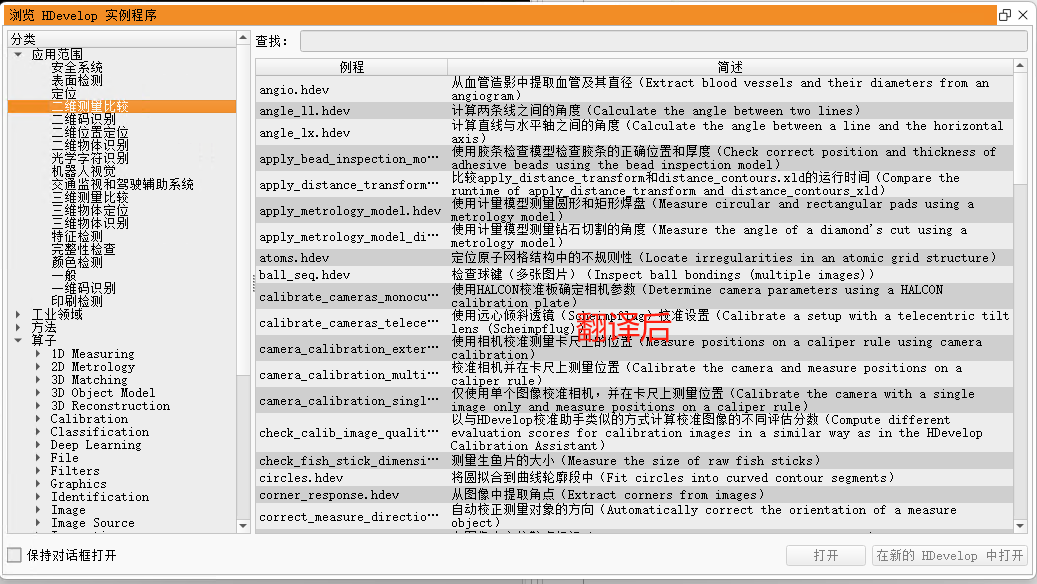The width and height of the screenshot is (1037, 584).
Task: Collapse the 应用范围 tree node
Action: (19, 54)
